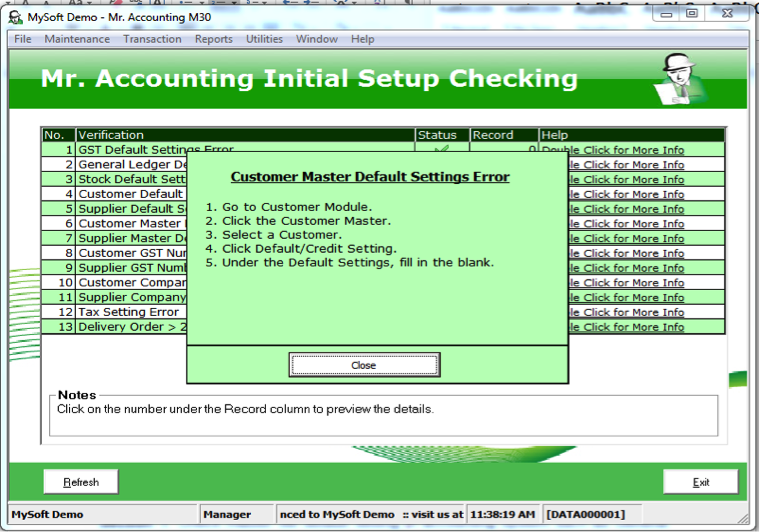
Task: Click the Status column header
Action: click(442, 135)
